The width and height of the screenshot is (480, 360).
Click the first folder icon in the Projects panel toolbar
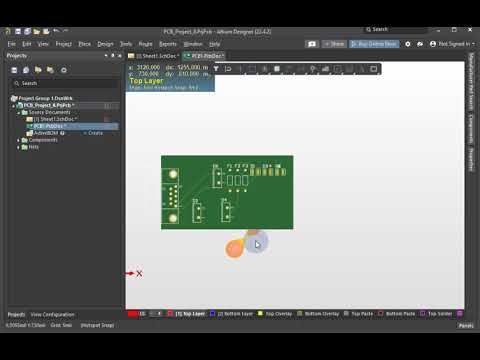click(38, 70)
